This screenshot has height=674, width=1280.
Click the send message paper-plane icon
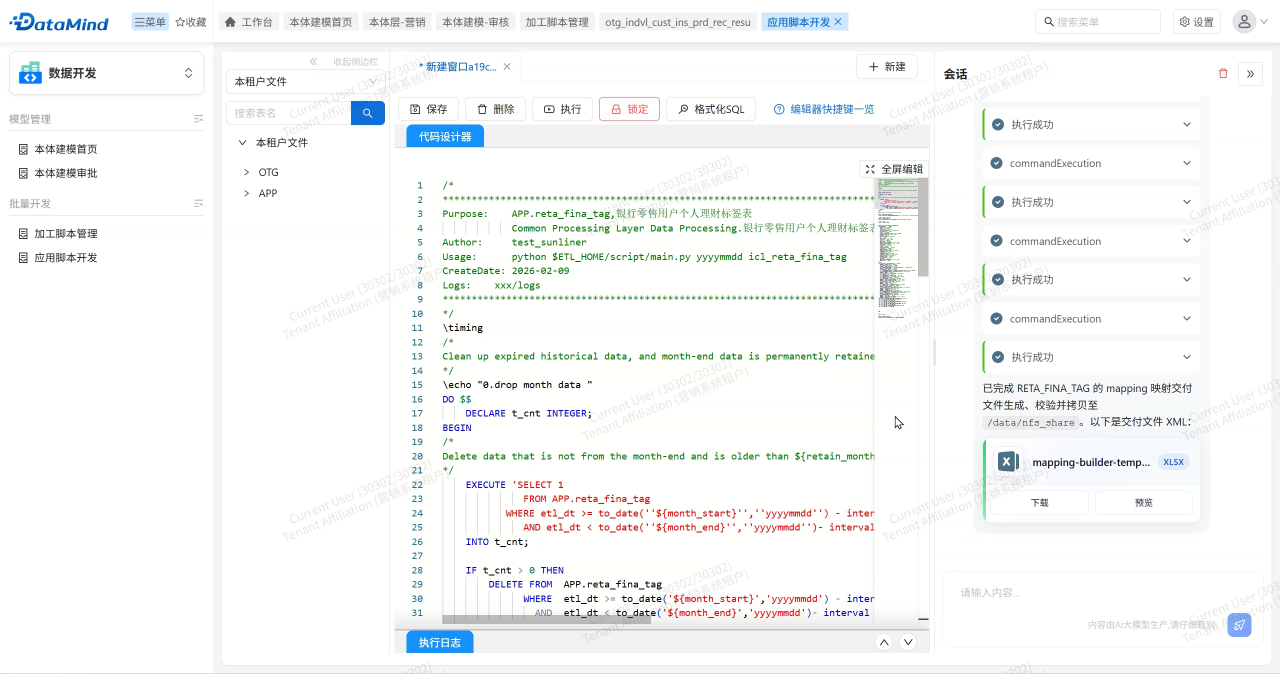(x=1239, y=625)
